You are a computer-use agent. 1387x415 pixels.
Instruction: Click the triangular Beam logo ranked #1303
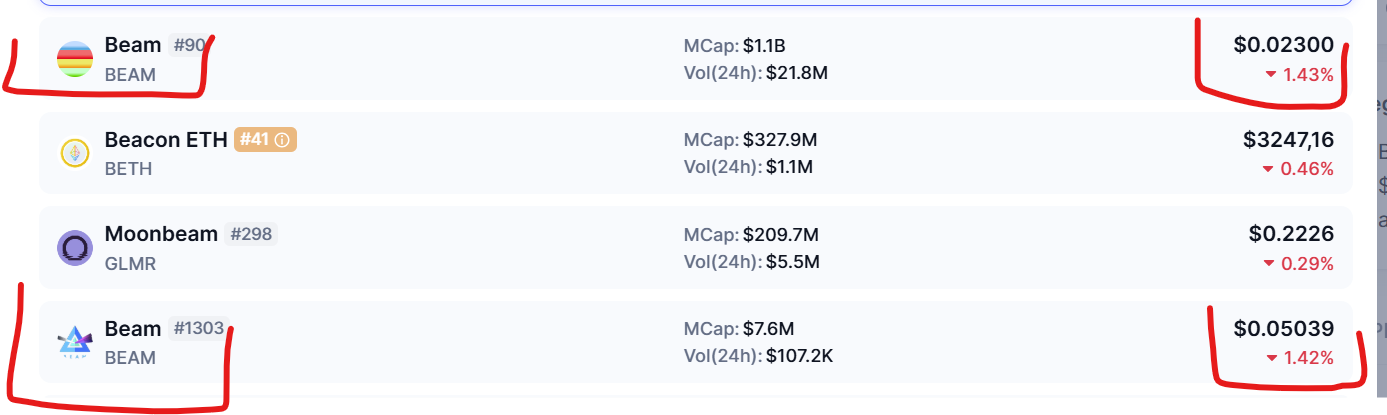75,342
